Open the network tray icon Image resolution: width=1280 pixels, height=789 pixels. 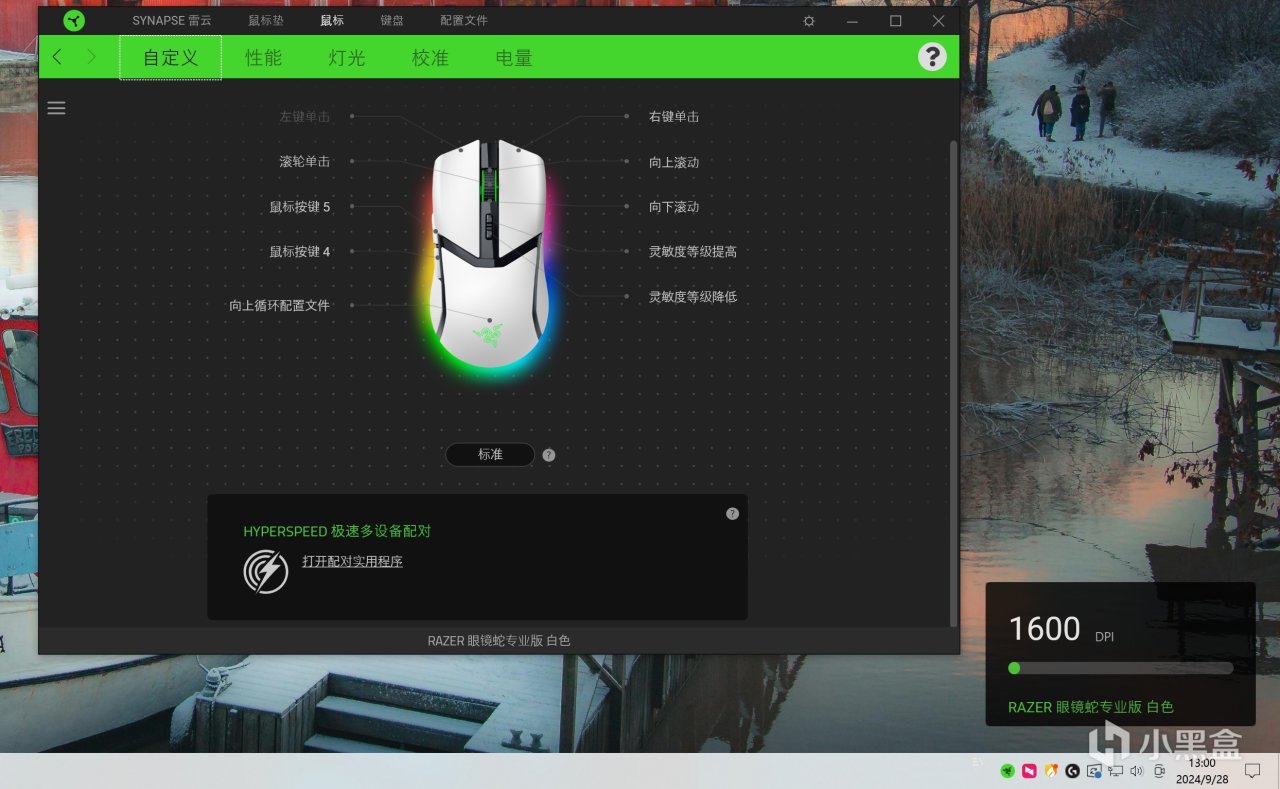coord(1115,771)
